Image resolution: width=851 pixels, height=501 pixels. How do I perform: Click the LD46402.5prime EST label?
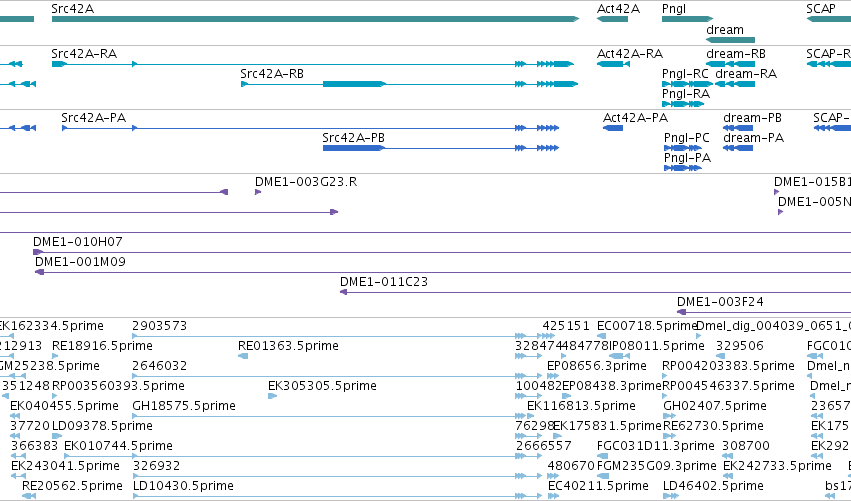[x=713, y=486]
